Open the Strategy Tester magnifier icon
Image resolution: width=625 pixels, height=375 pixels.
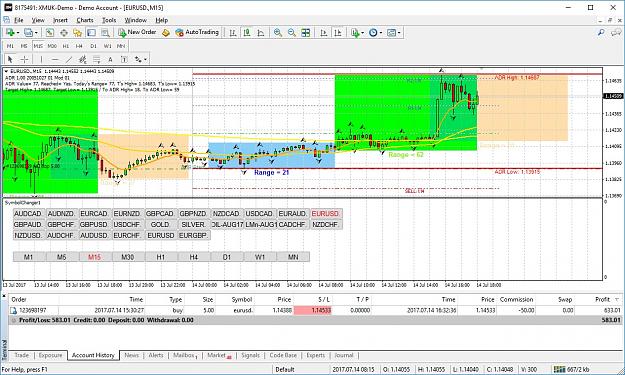(x=105, y=33)
